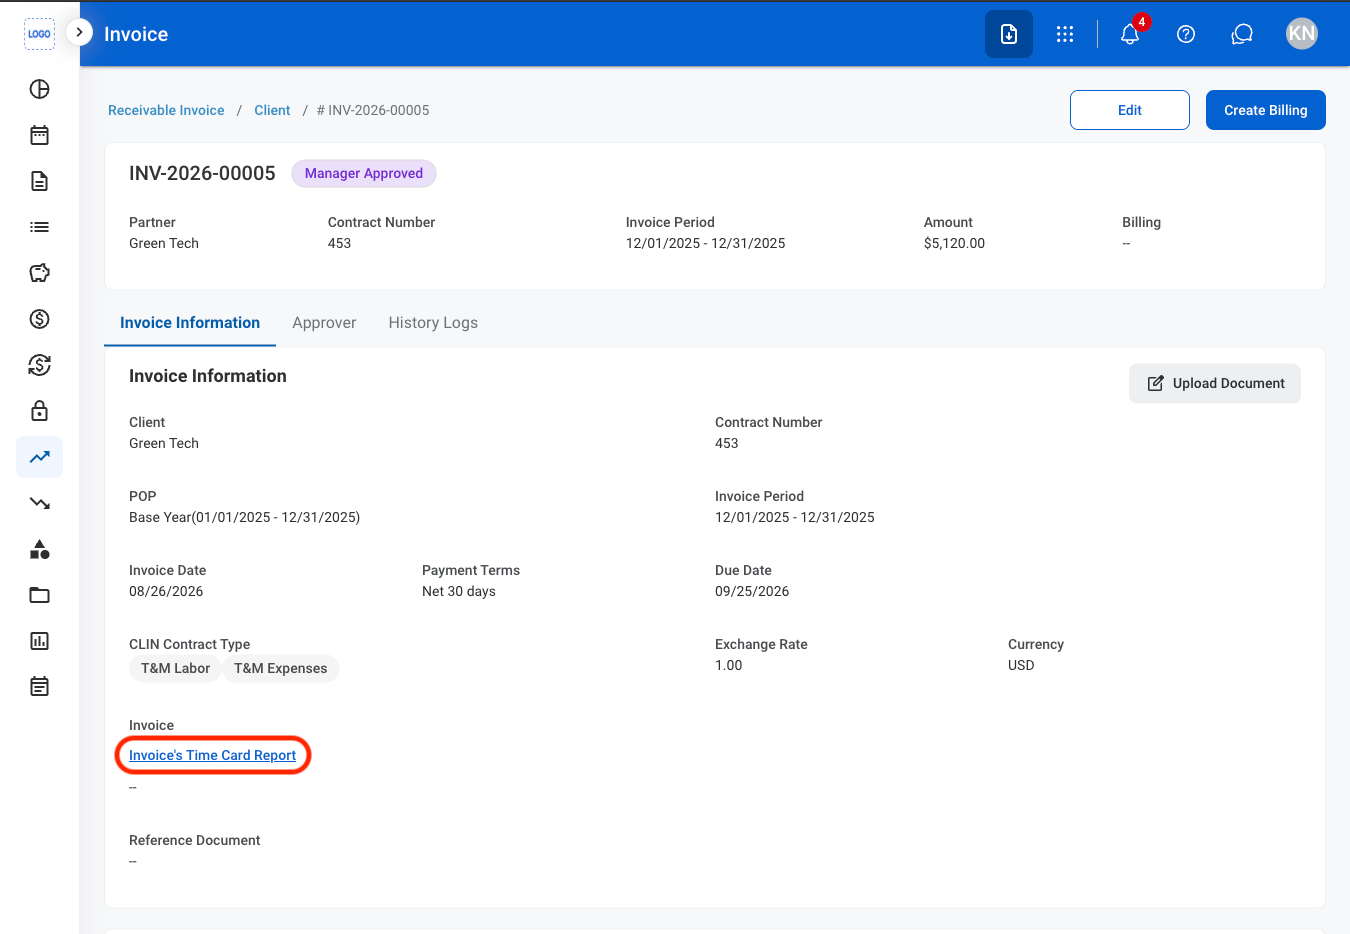Open the History Logs tab
1350x934 pixels.
[433, 323]
